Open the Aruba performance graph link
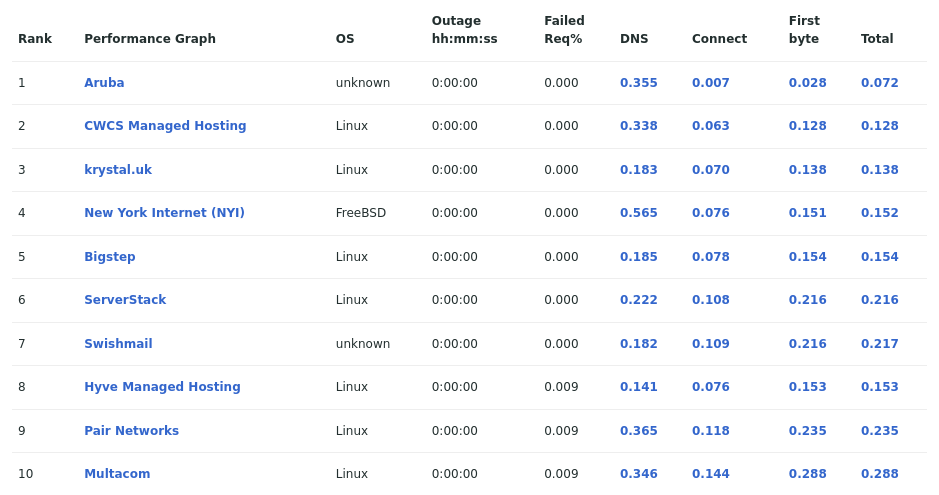Viewport: 939px width, 495px height. [x=104, y=83]
